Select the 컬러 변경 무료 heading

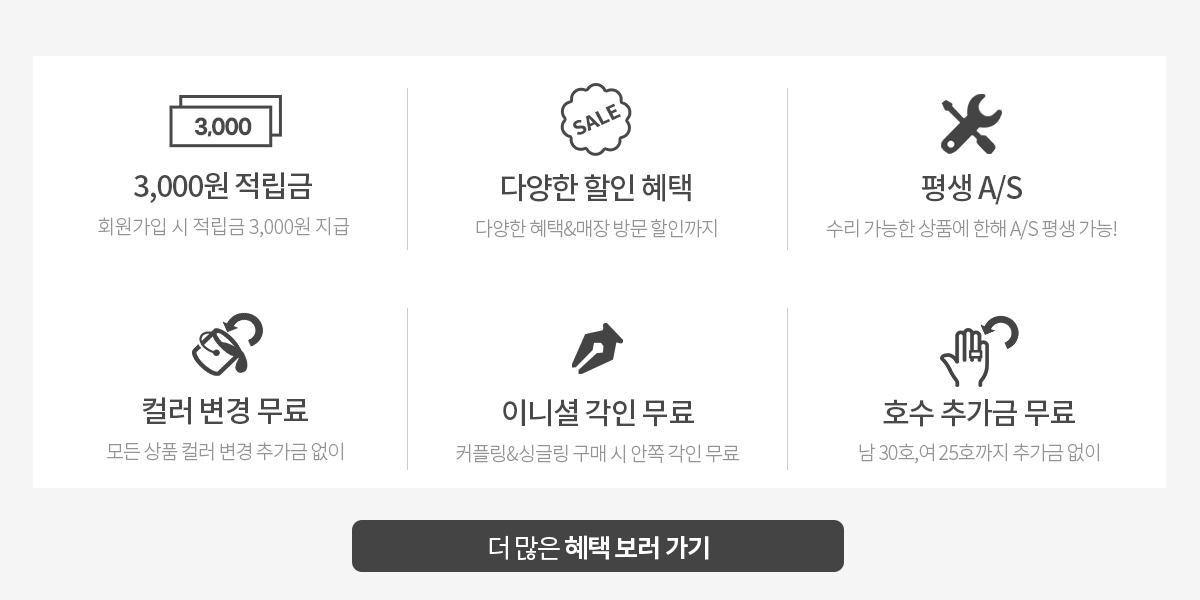click(x=225, y=410)
